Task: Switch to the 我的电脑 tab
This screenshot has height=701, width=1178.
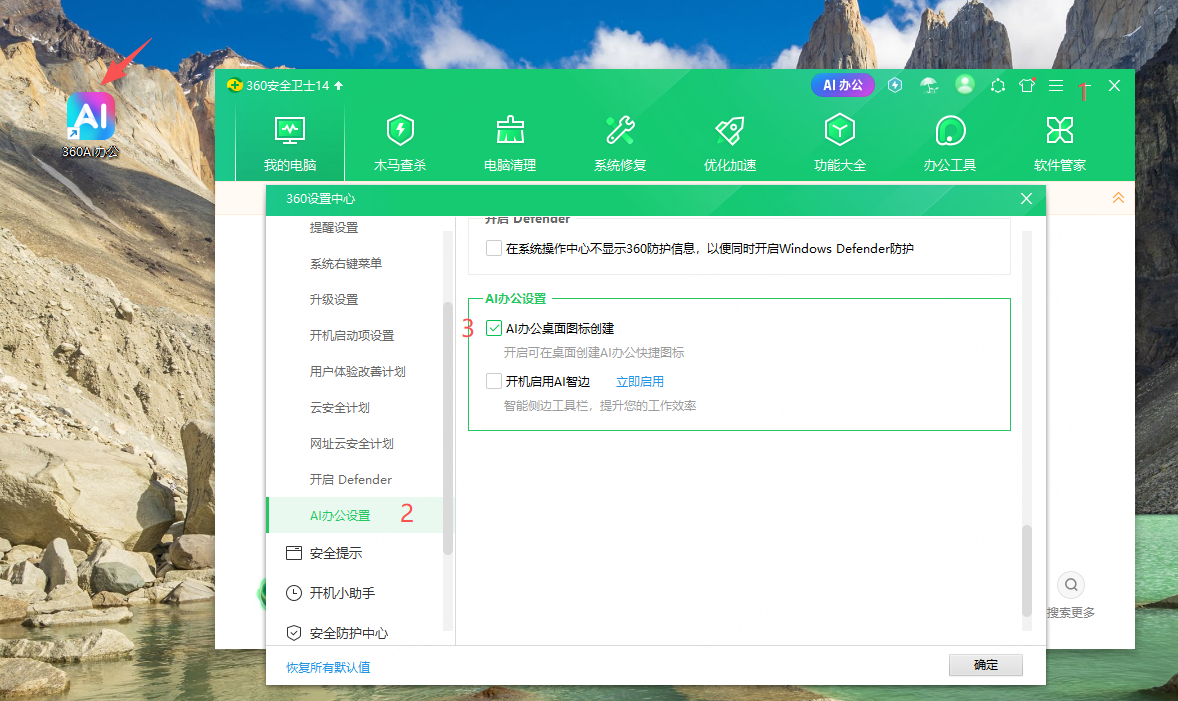Action: point(289,140)
